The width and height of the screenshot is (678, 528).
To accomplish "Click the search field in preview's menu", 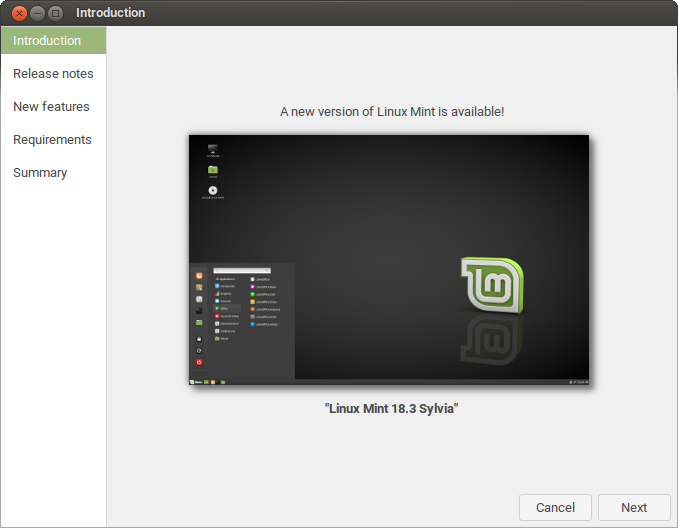I will pyautogui.click(x=241, y=270).
